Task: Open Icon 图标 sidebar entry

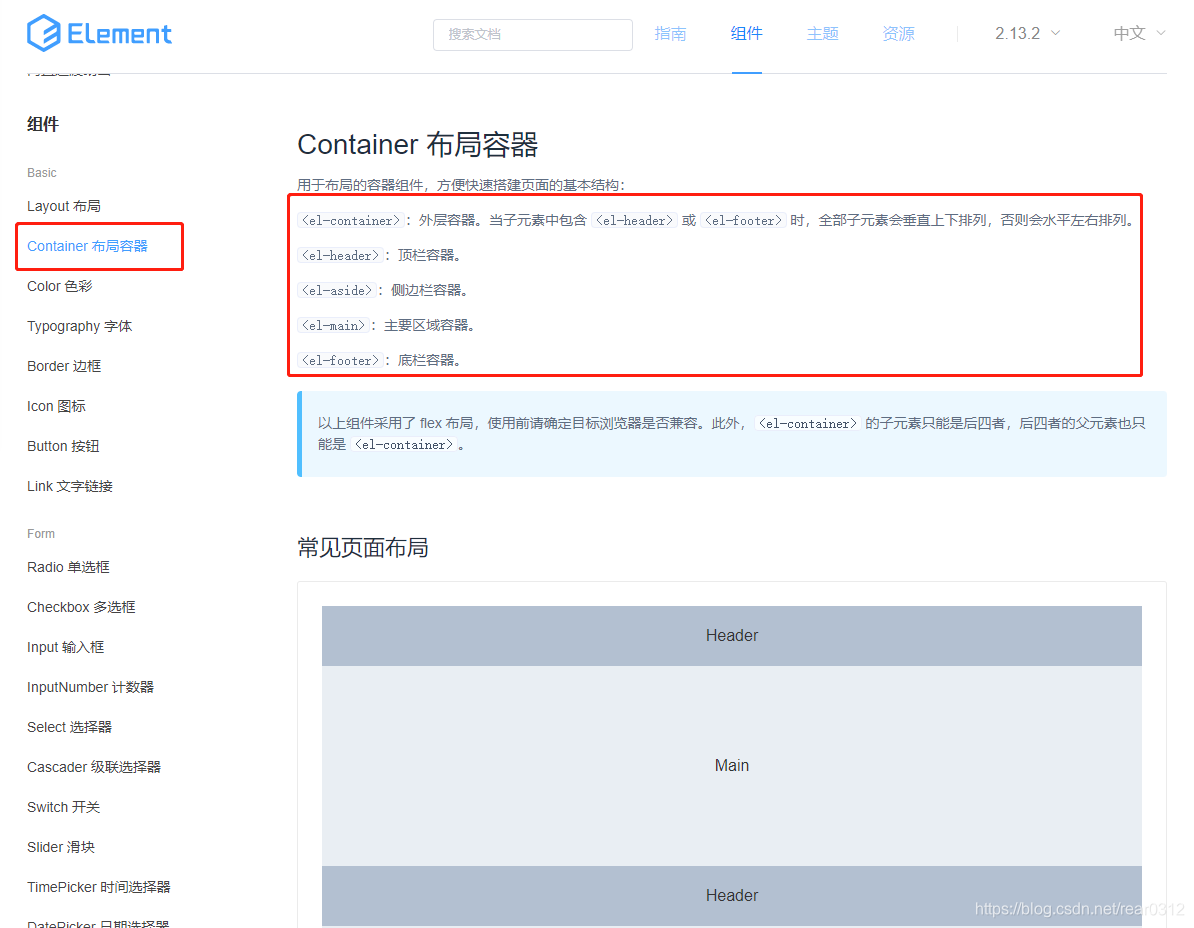Action: [56, 406]
